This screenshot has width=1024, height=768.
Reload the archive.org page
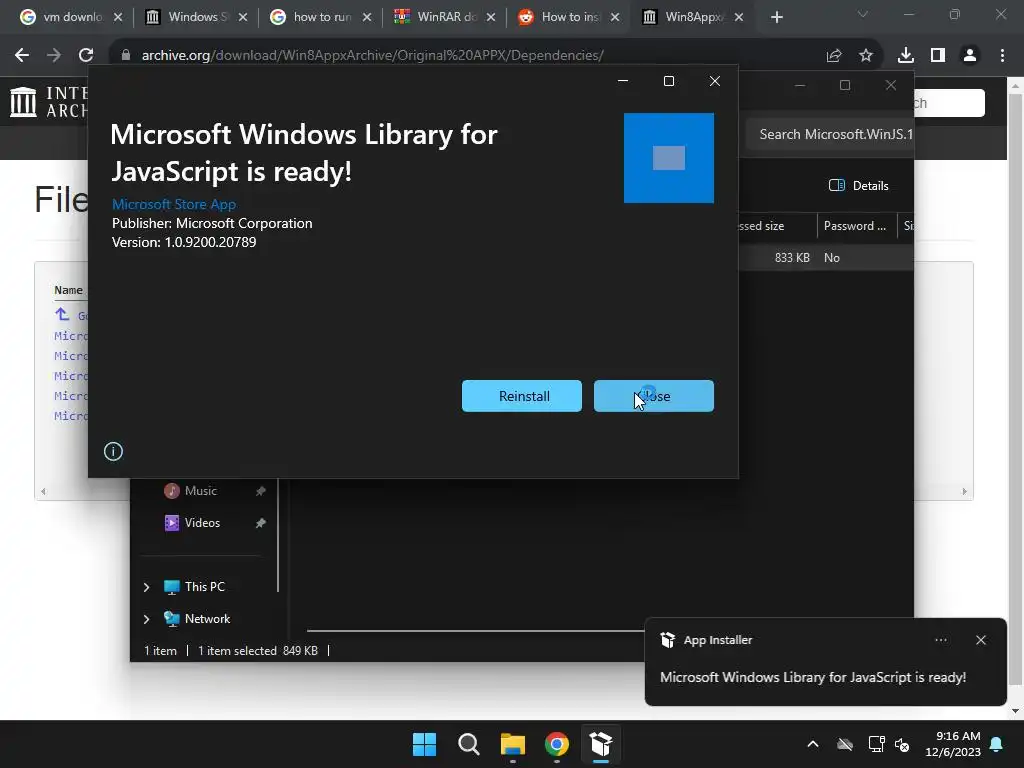(x=86, y=56)
